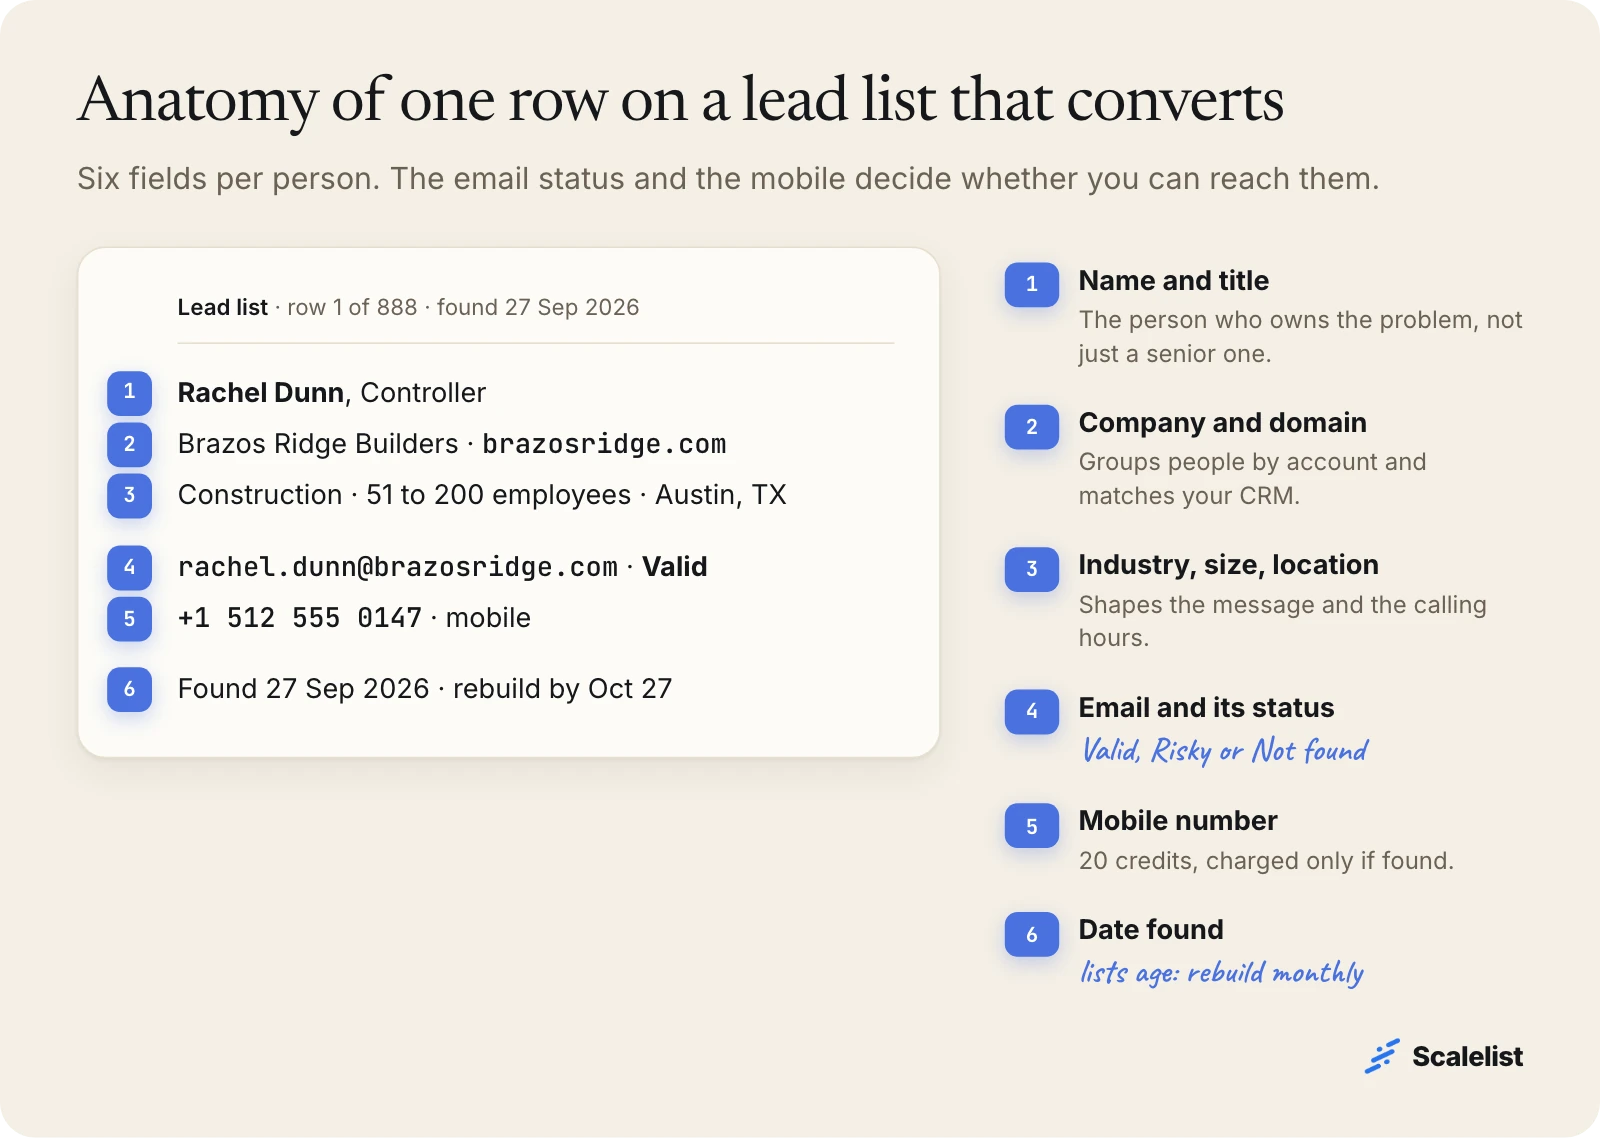
Task: Click badge 6 beside the Date found heading
Action: click(1031, 935)
